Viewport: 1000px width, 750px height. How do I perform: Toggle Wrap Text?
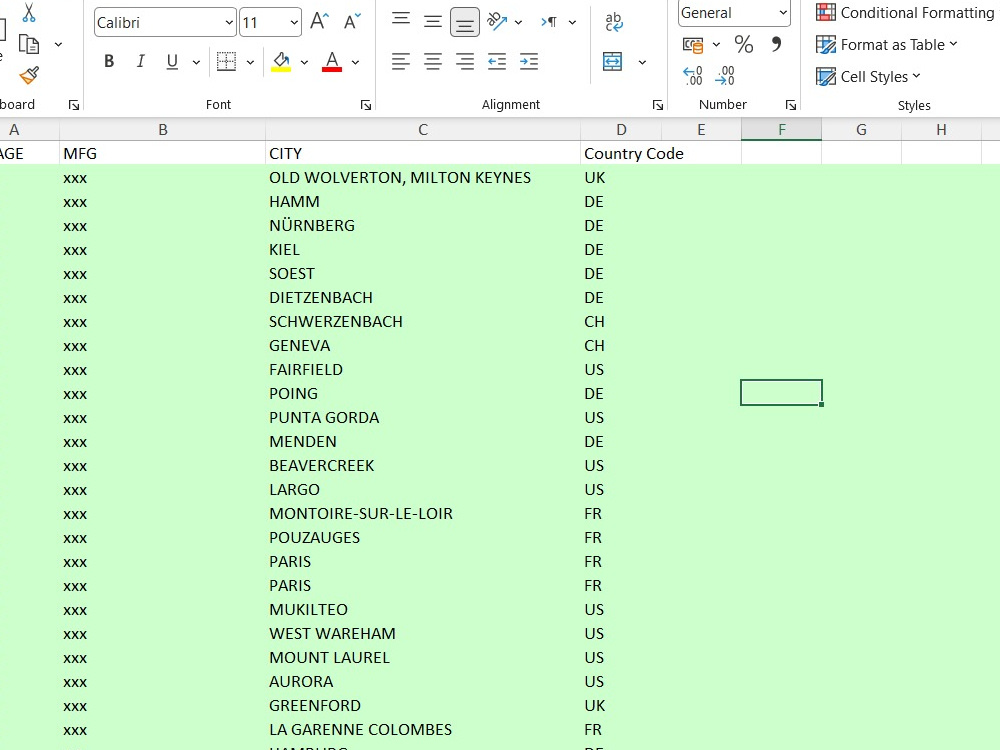tap(614, 22)
